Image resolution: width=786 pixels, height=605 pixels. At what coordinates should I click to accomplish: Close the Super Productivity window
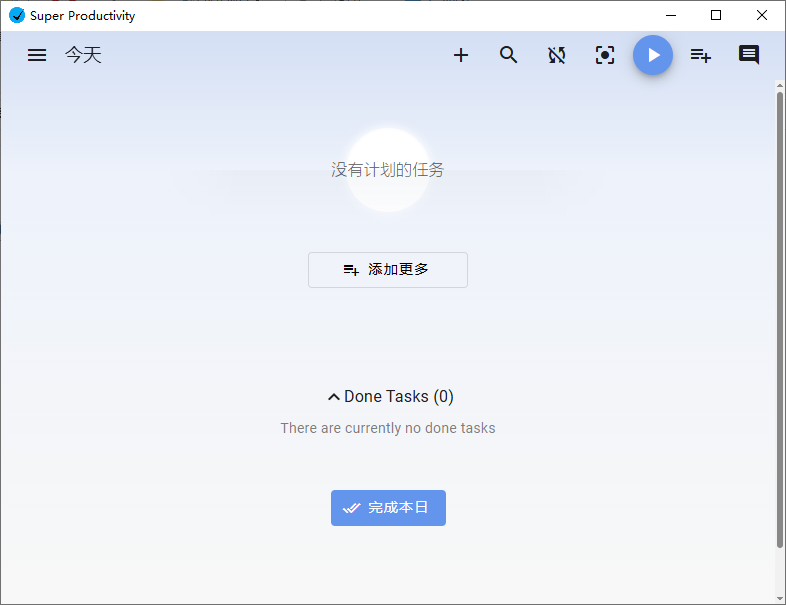[762, 15]
